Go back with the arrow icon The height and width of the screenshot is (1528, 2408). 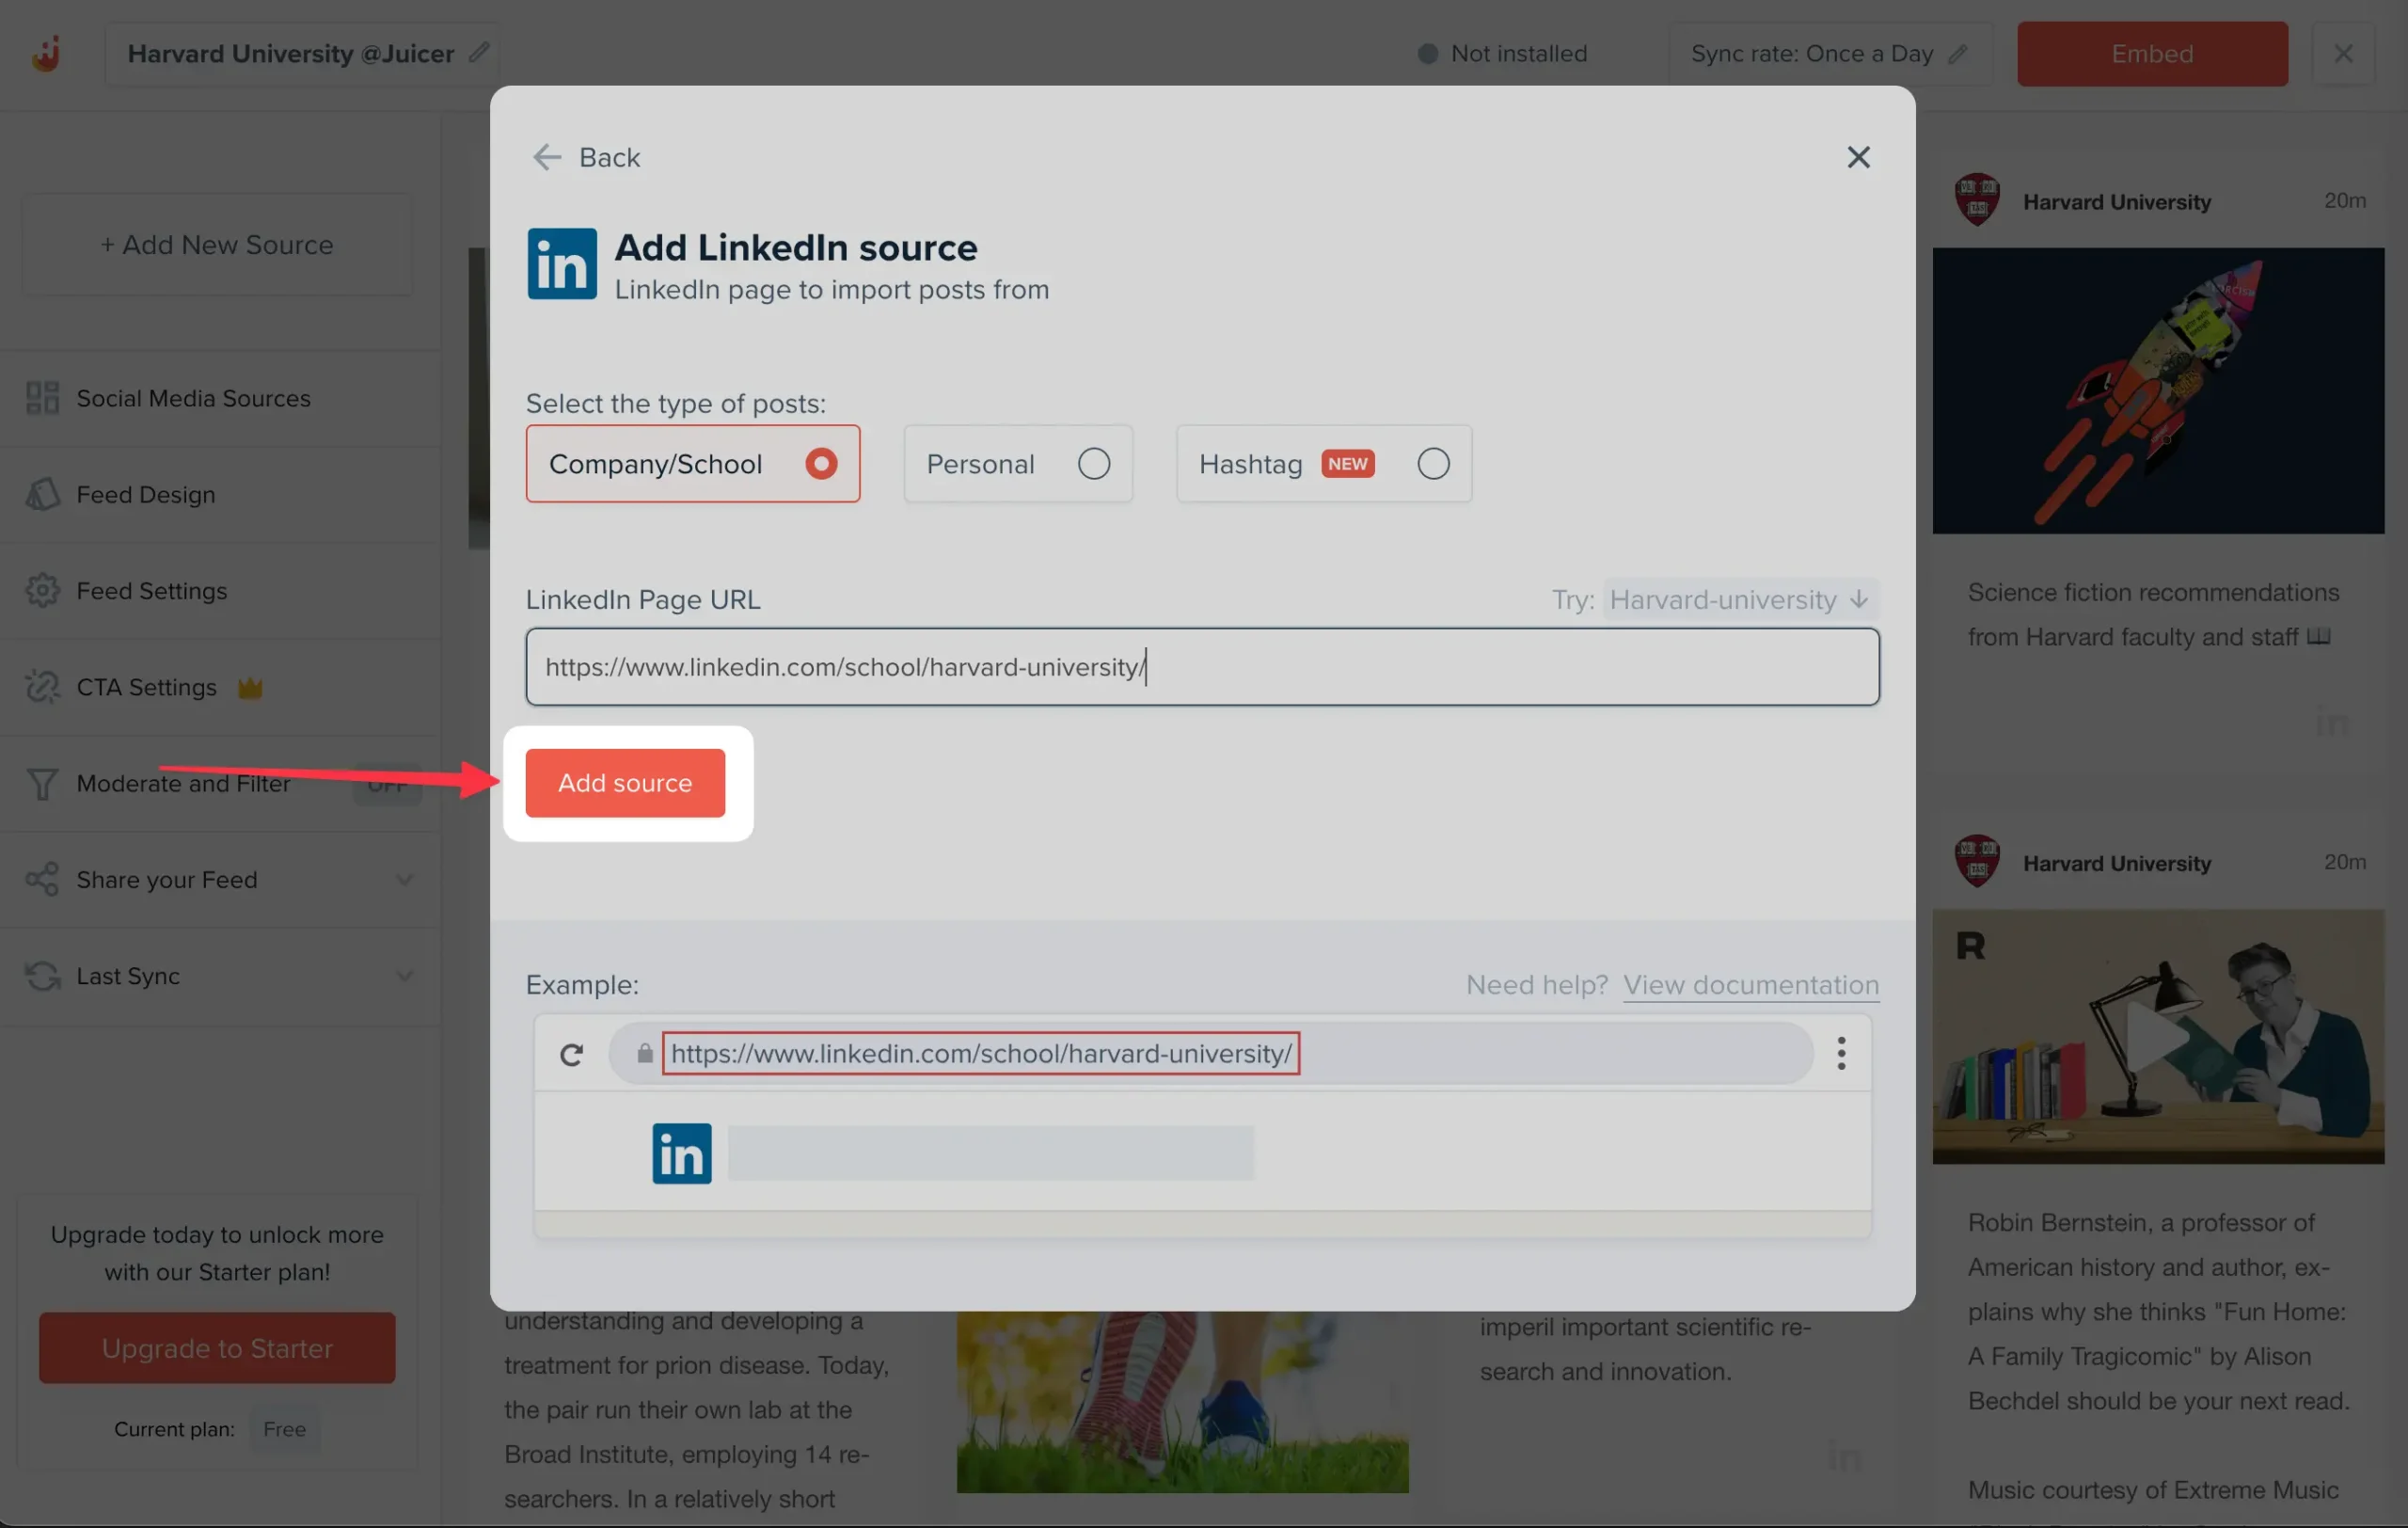pos(547,157)
